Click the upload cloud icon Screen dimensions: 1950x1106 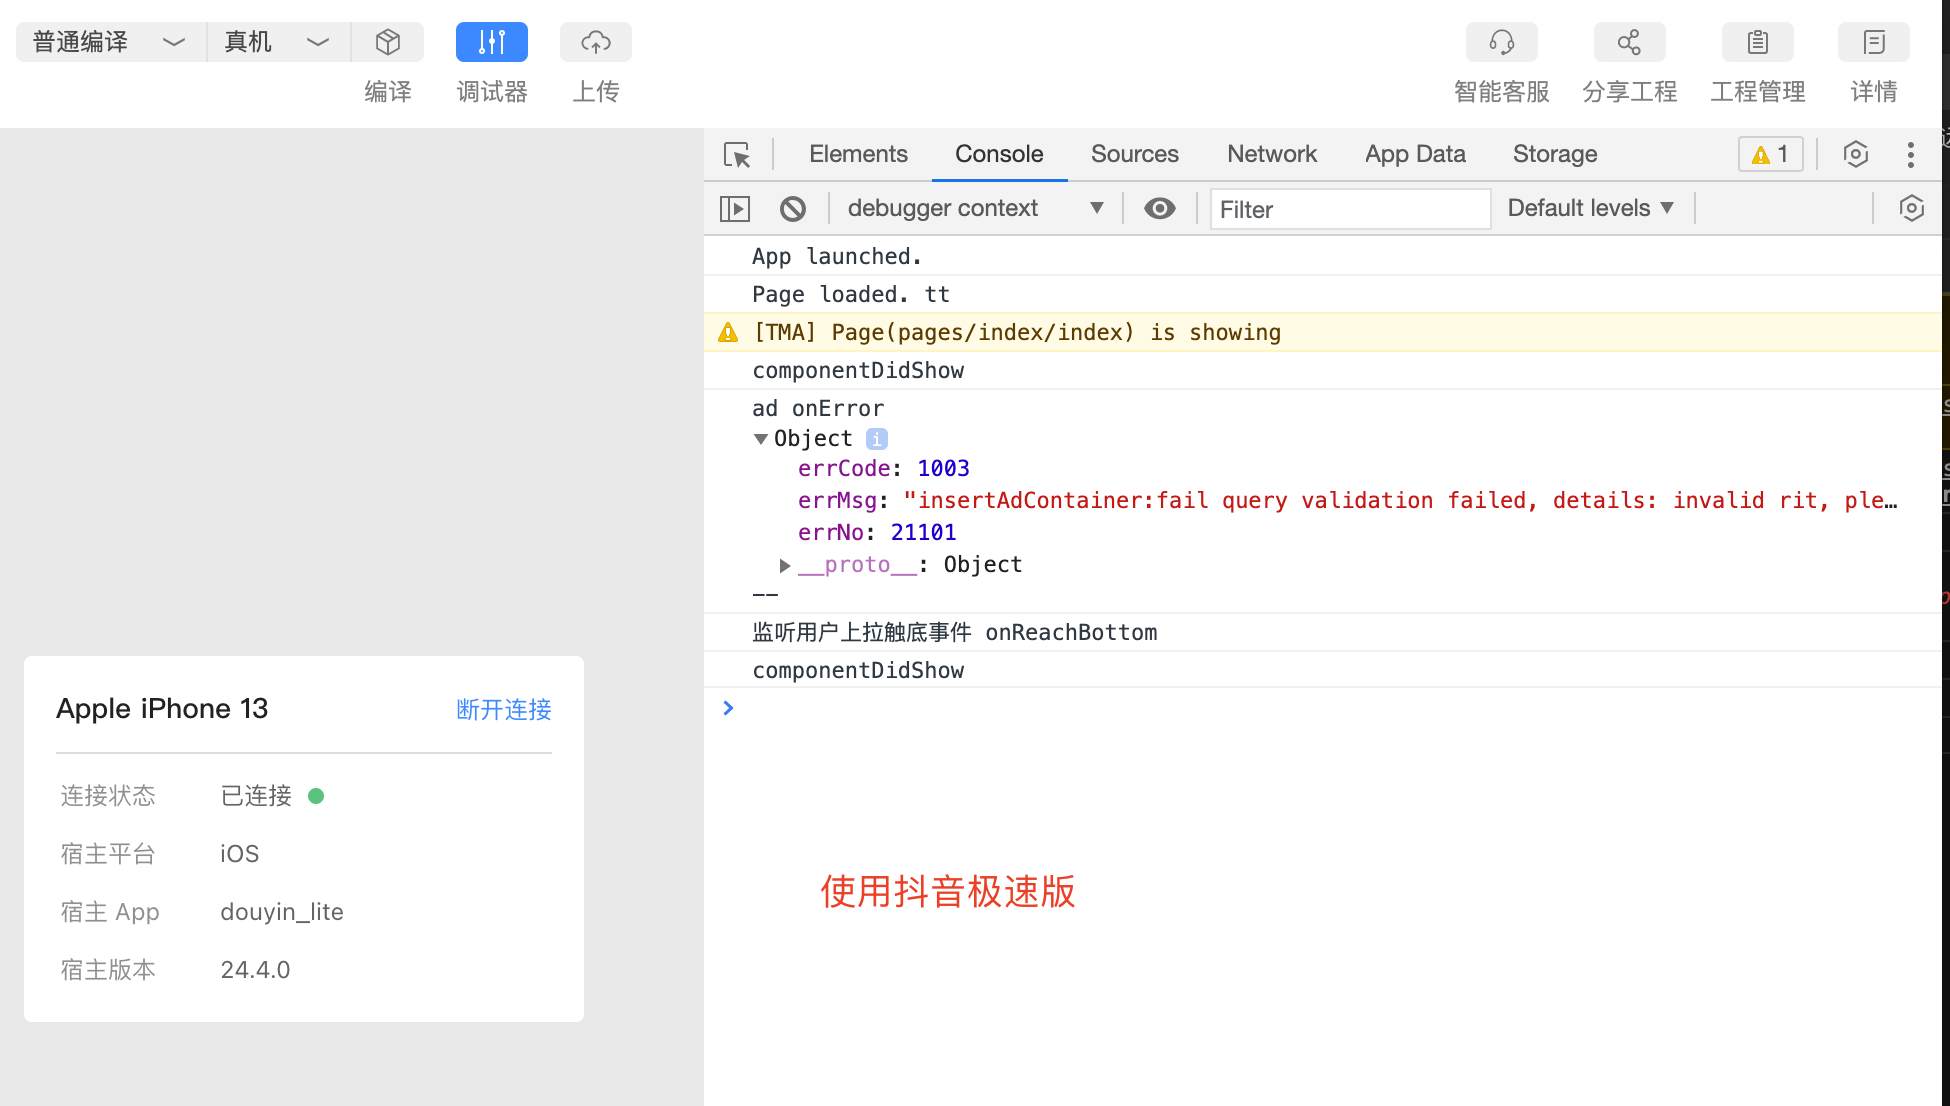[x=595, y=42]
